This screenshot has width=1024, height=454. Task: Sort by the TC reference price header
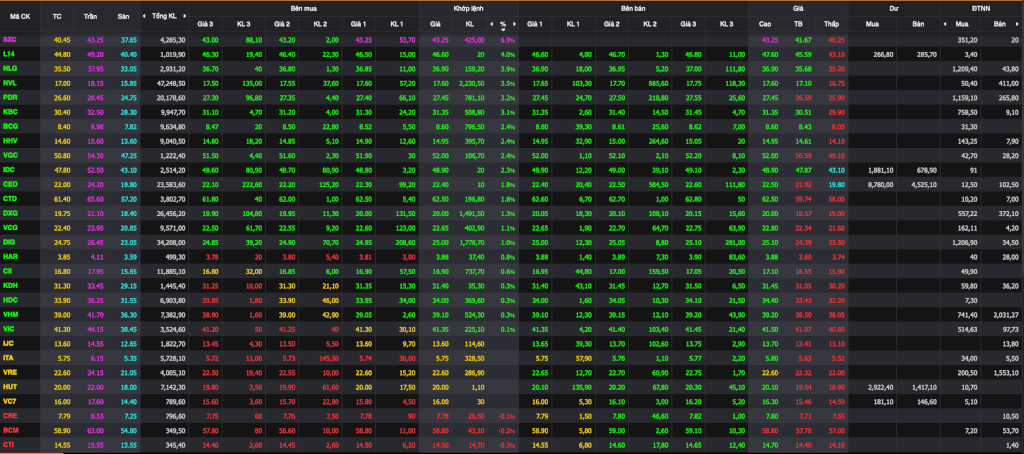(57, 16)
